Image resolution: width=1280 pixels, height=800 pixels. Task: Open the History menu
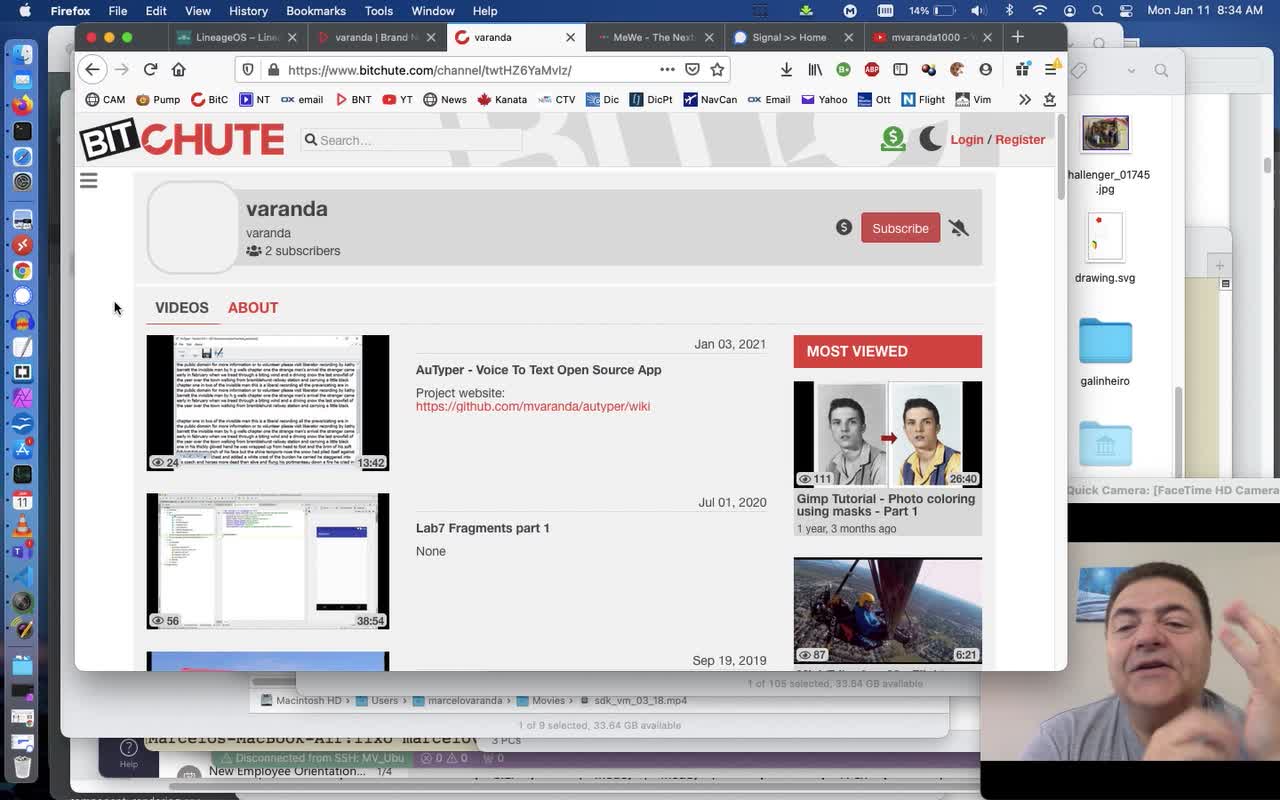248,10
